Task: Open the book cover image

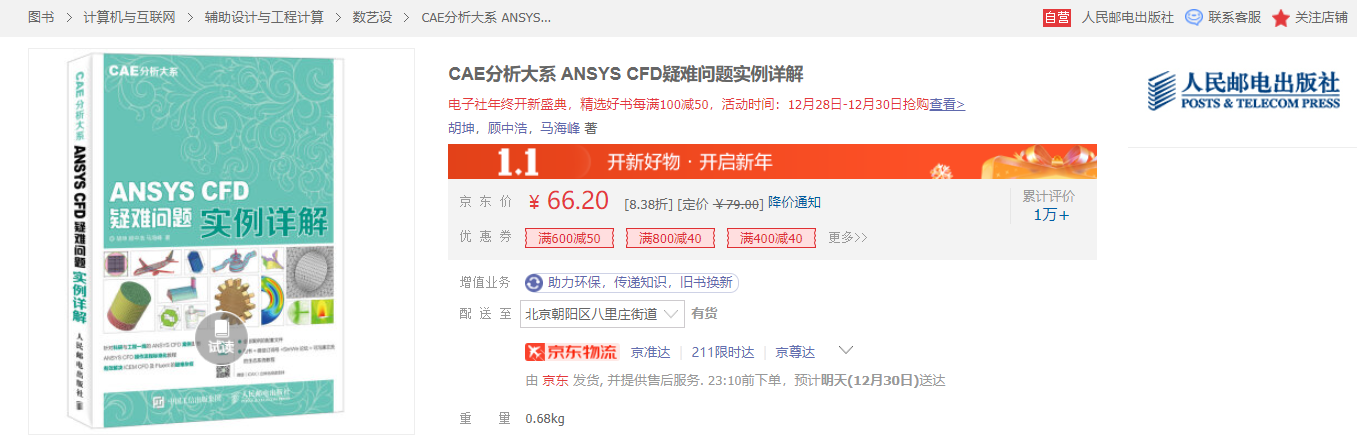Action: 221,241
